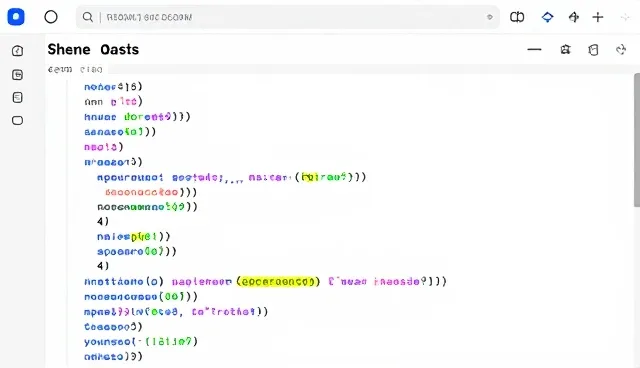Viewport: 640px width, 368px height.
Task: Focus the top search input field
Action: 288,17
